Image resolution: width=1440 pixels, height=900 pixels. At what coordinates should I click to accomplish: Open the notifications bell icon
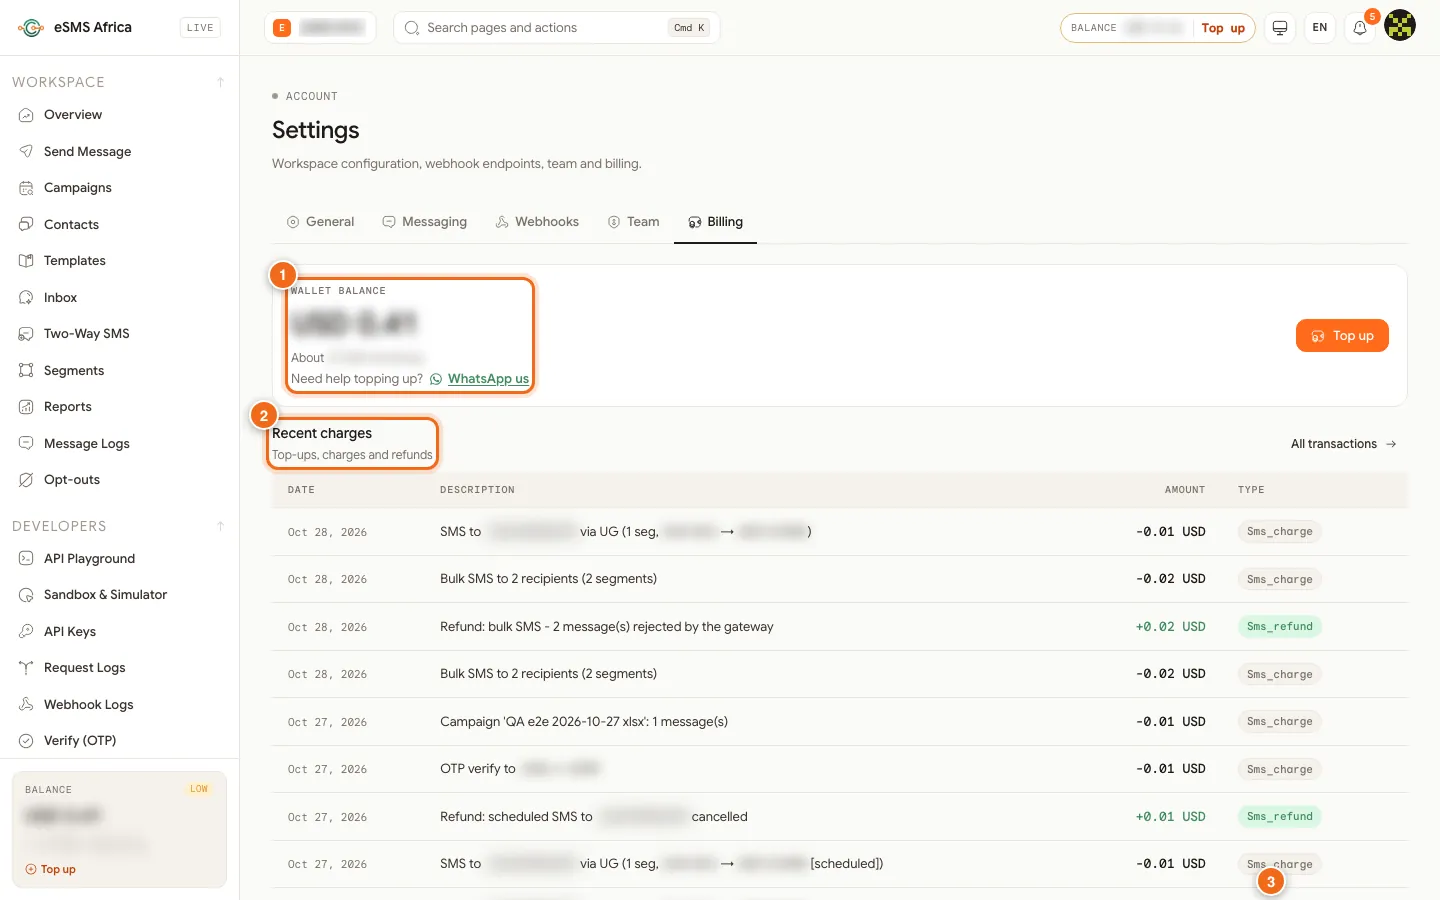tap(1360, 28)
